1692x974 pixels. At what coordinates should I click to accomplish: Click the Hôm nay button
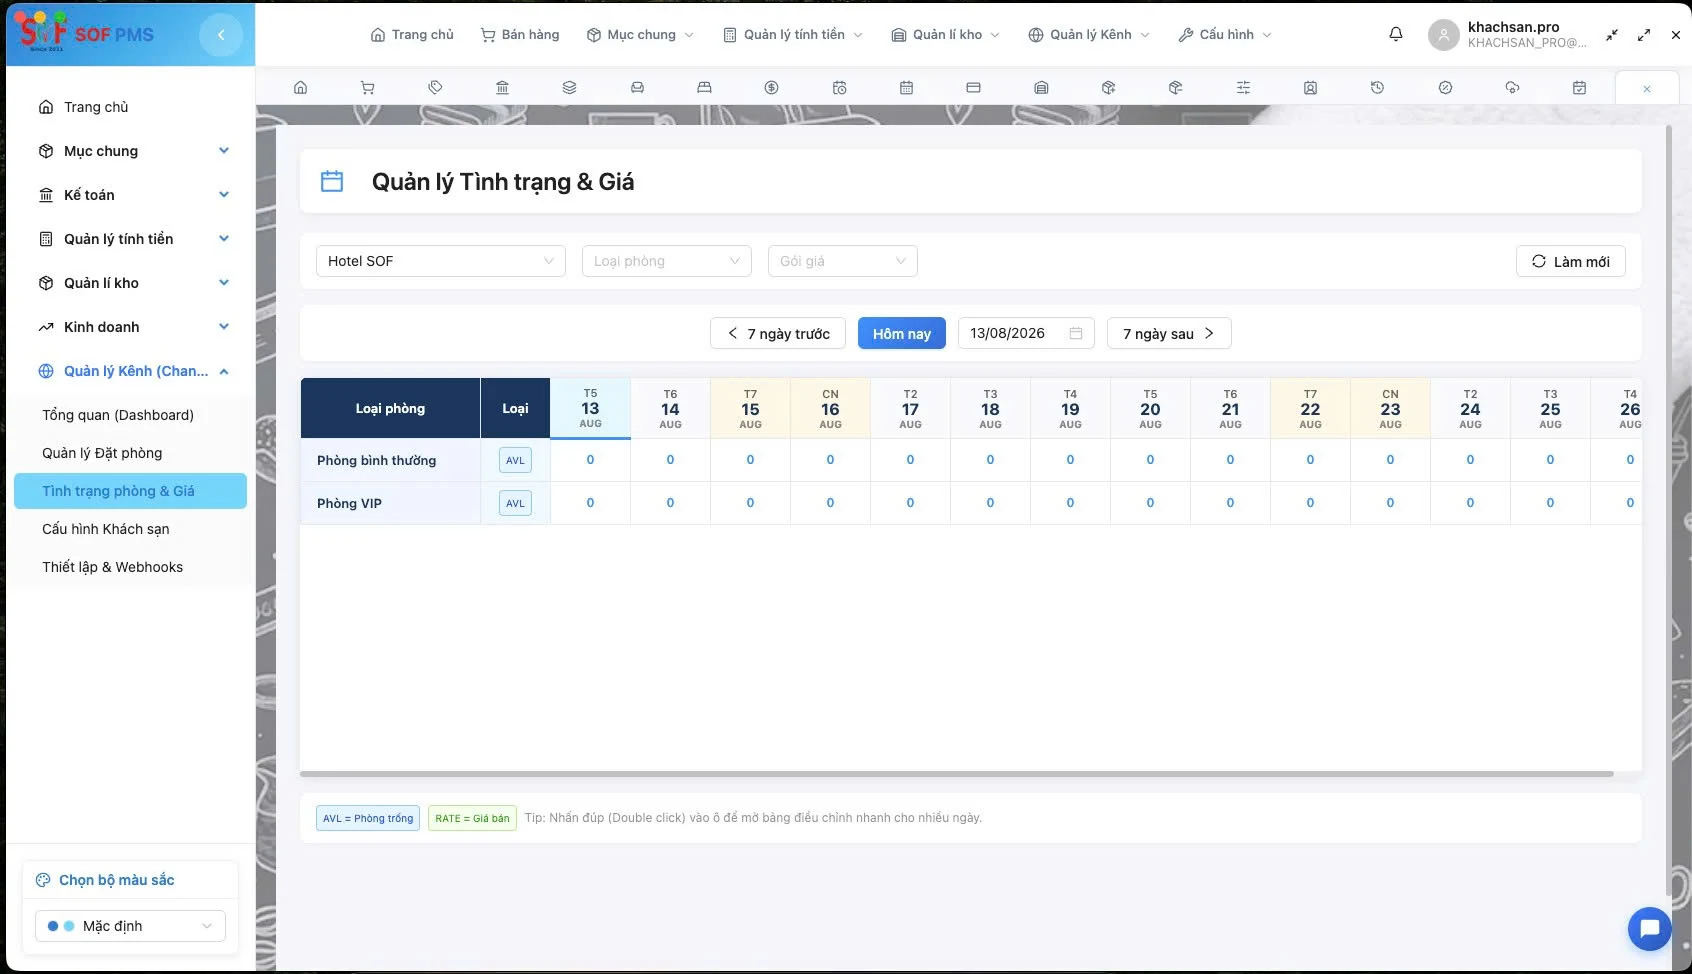(x=902, y=333)
